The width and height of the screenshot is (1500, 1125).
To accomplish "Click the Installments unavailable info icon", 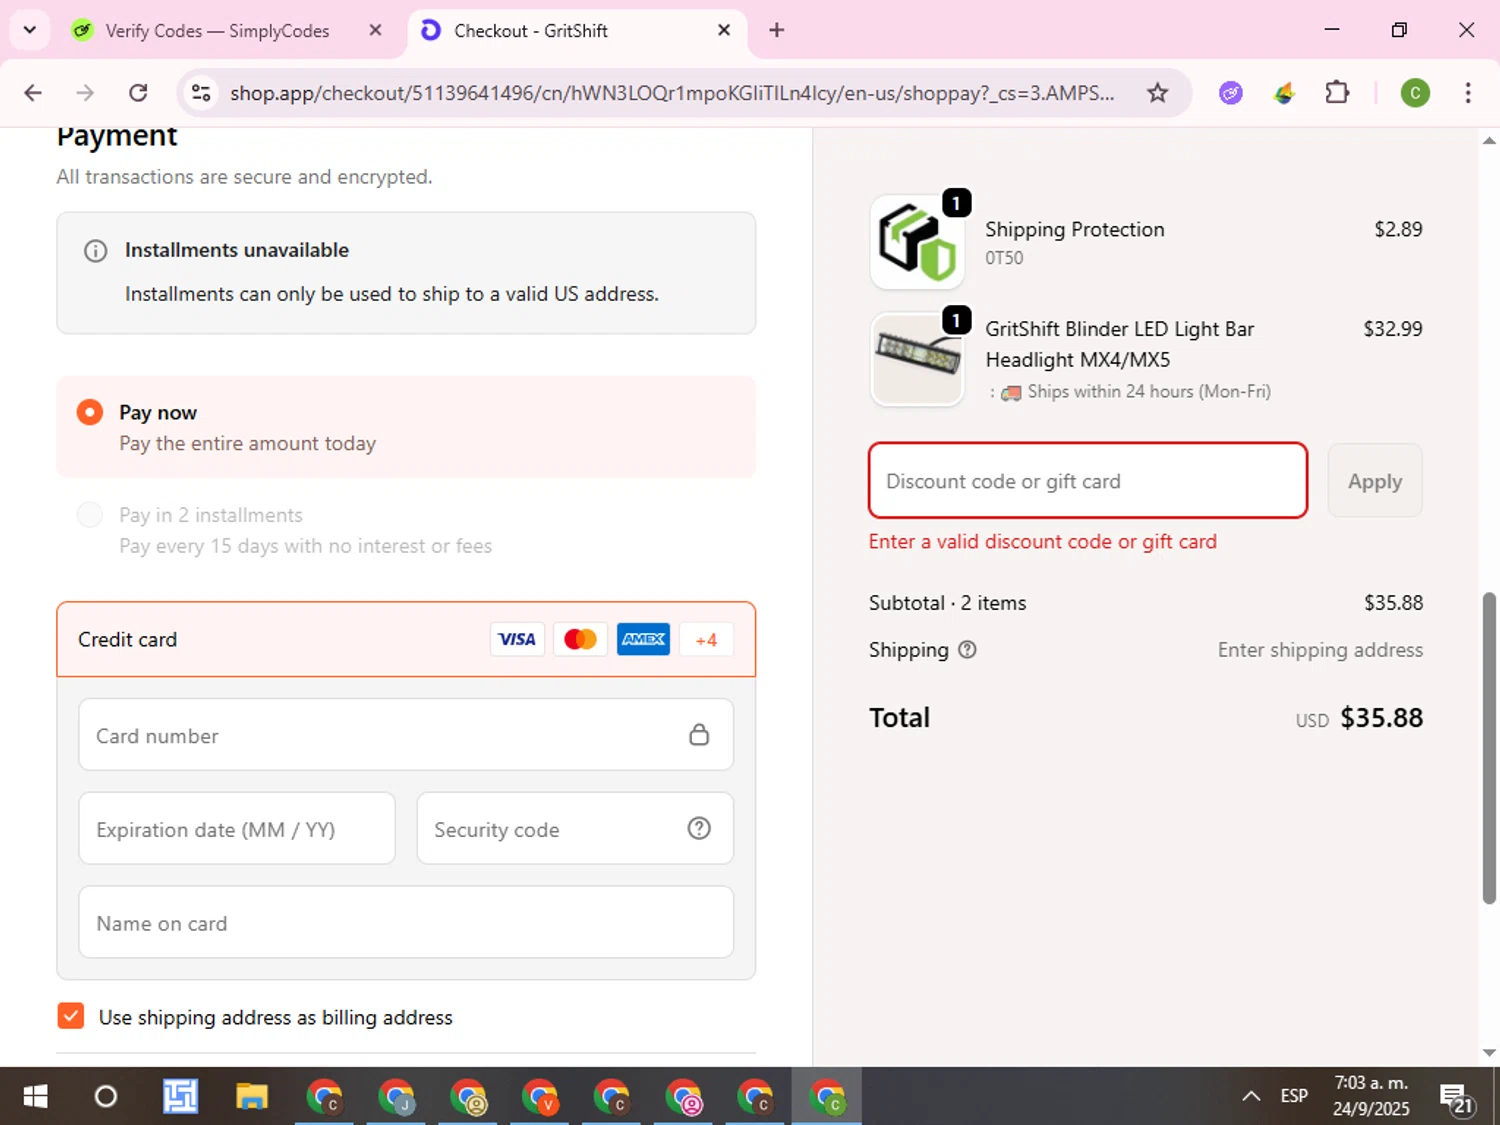I will coord(95,251).
